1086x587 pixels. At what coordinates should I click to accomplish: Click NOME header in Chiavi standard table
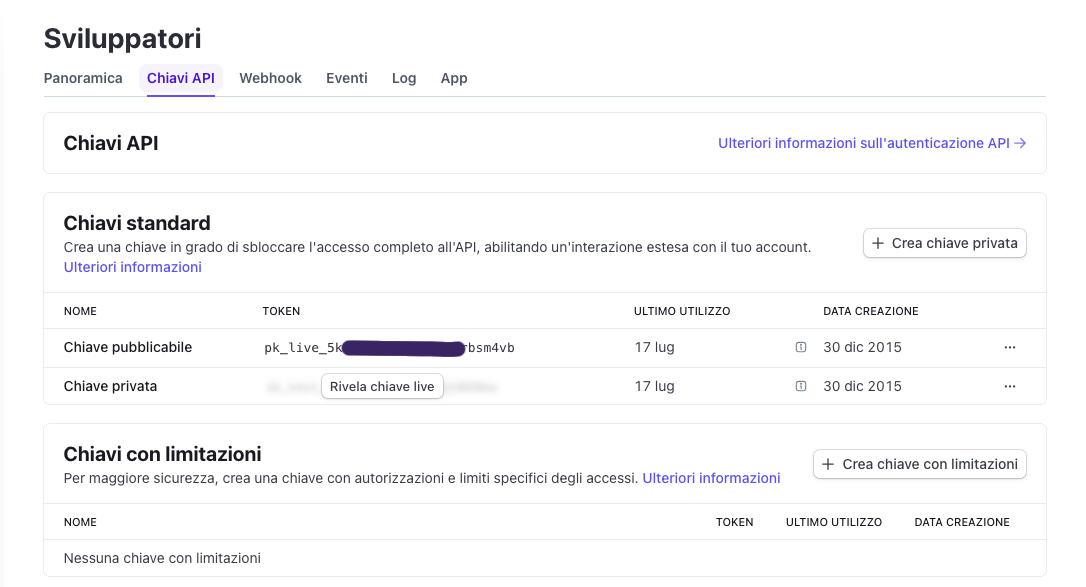pyautogui.click(x=80, y=311)
